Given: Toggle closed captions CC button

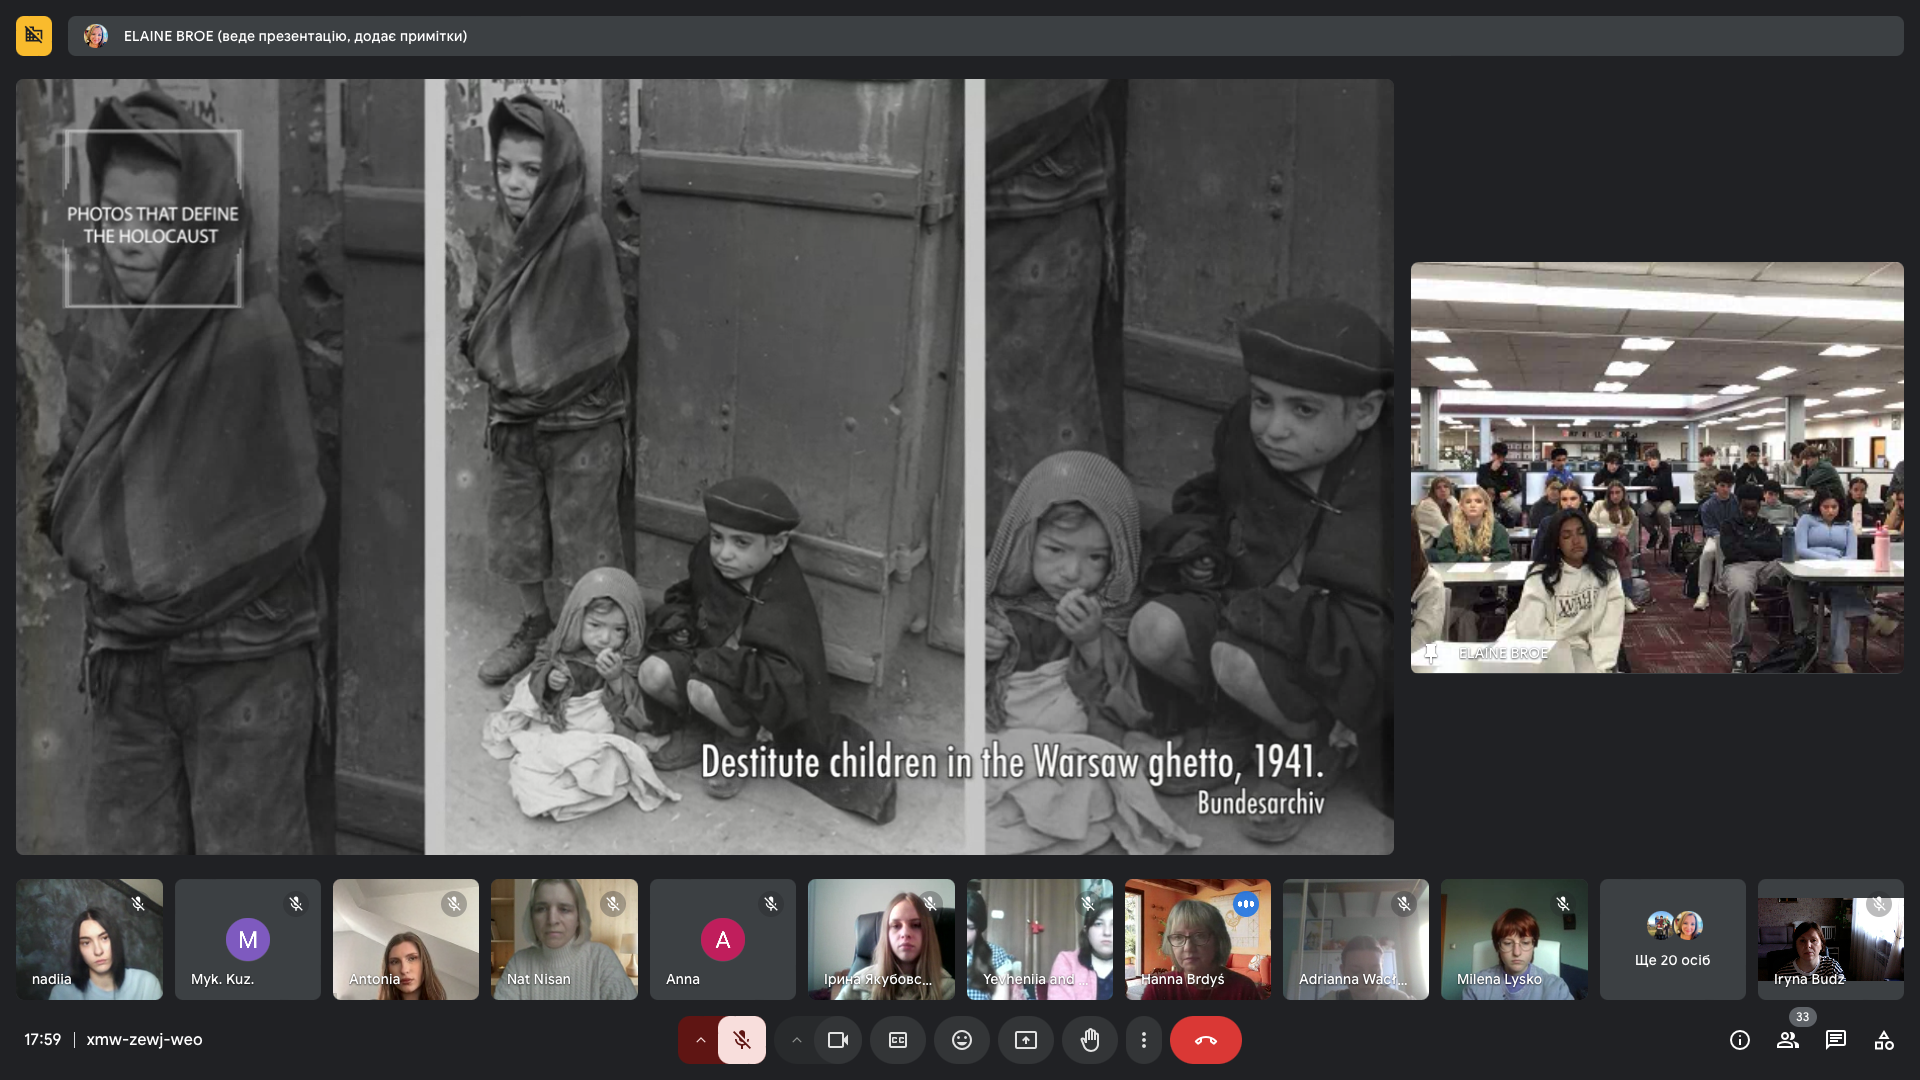Looking at the screenshot, I should (x=898, y=1040).
